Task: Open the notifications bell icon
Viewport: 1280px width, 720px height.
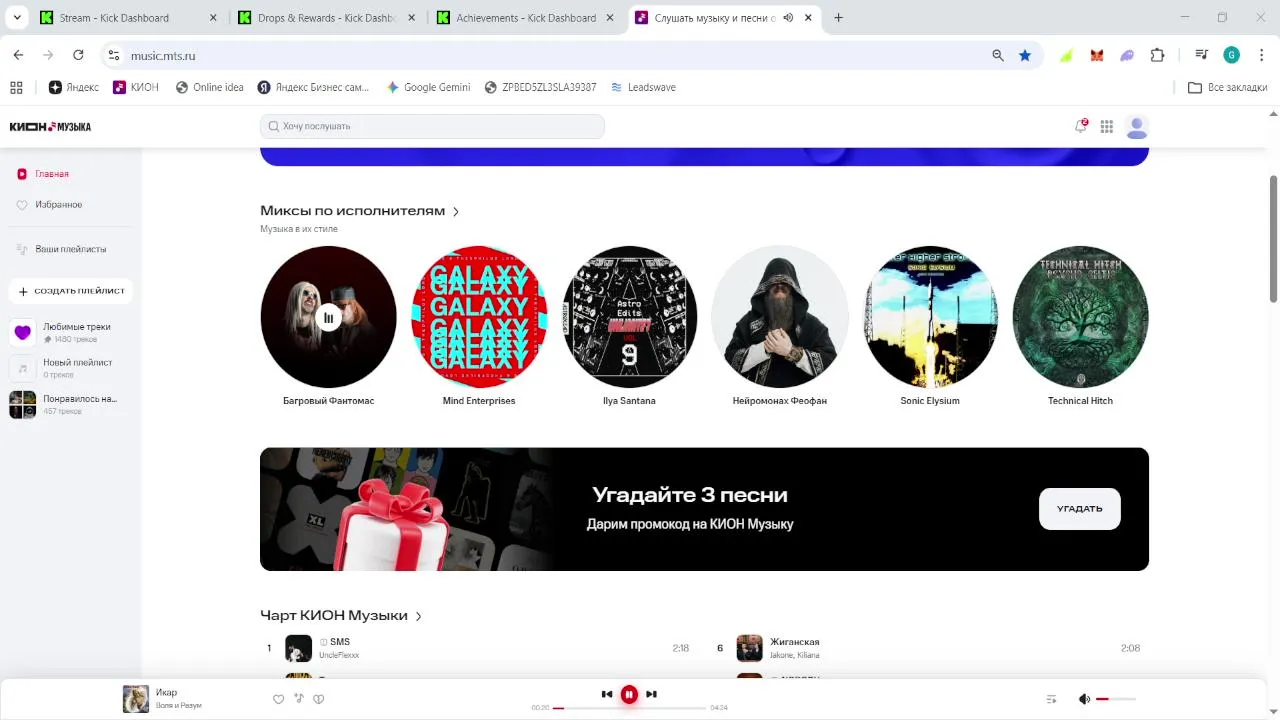Action: (1080, 126)
